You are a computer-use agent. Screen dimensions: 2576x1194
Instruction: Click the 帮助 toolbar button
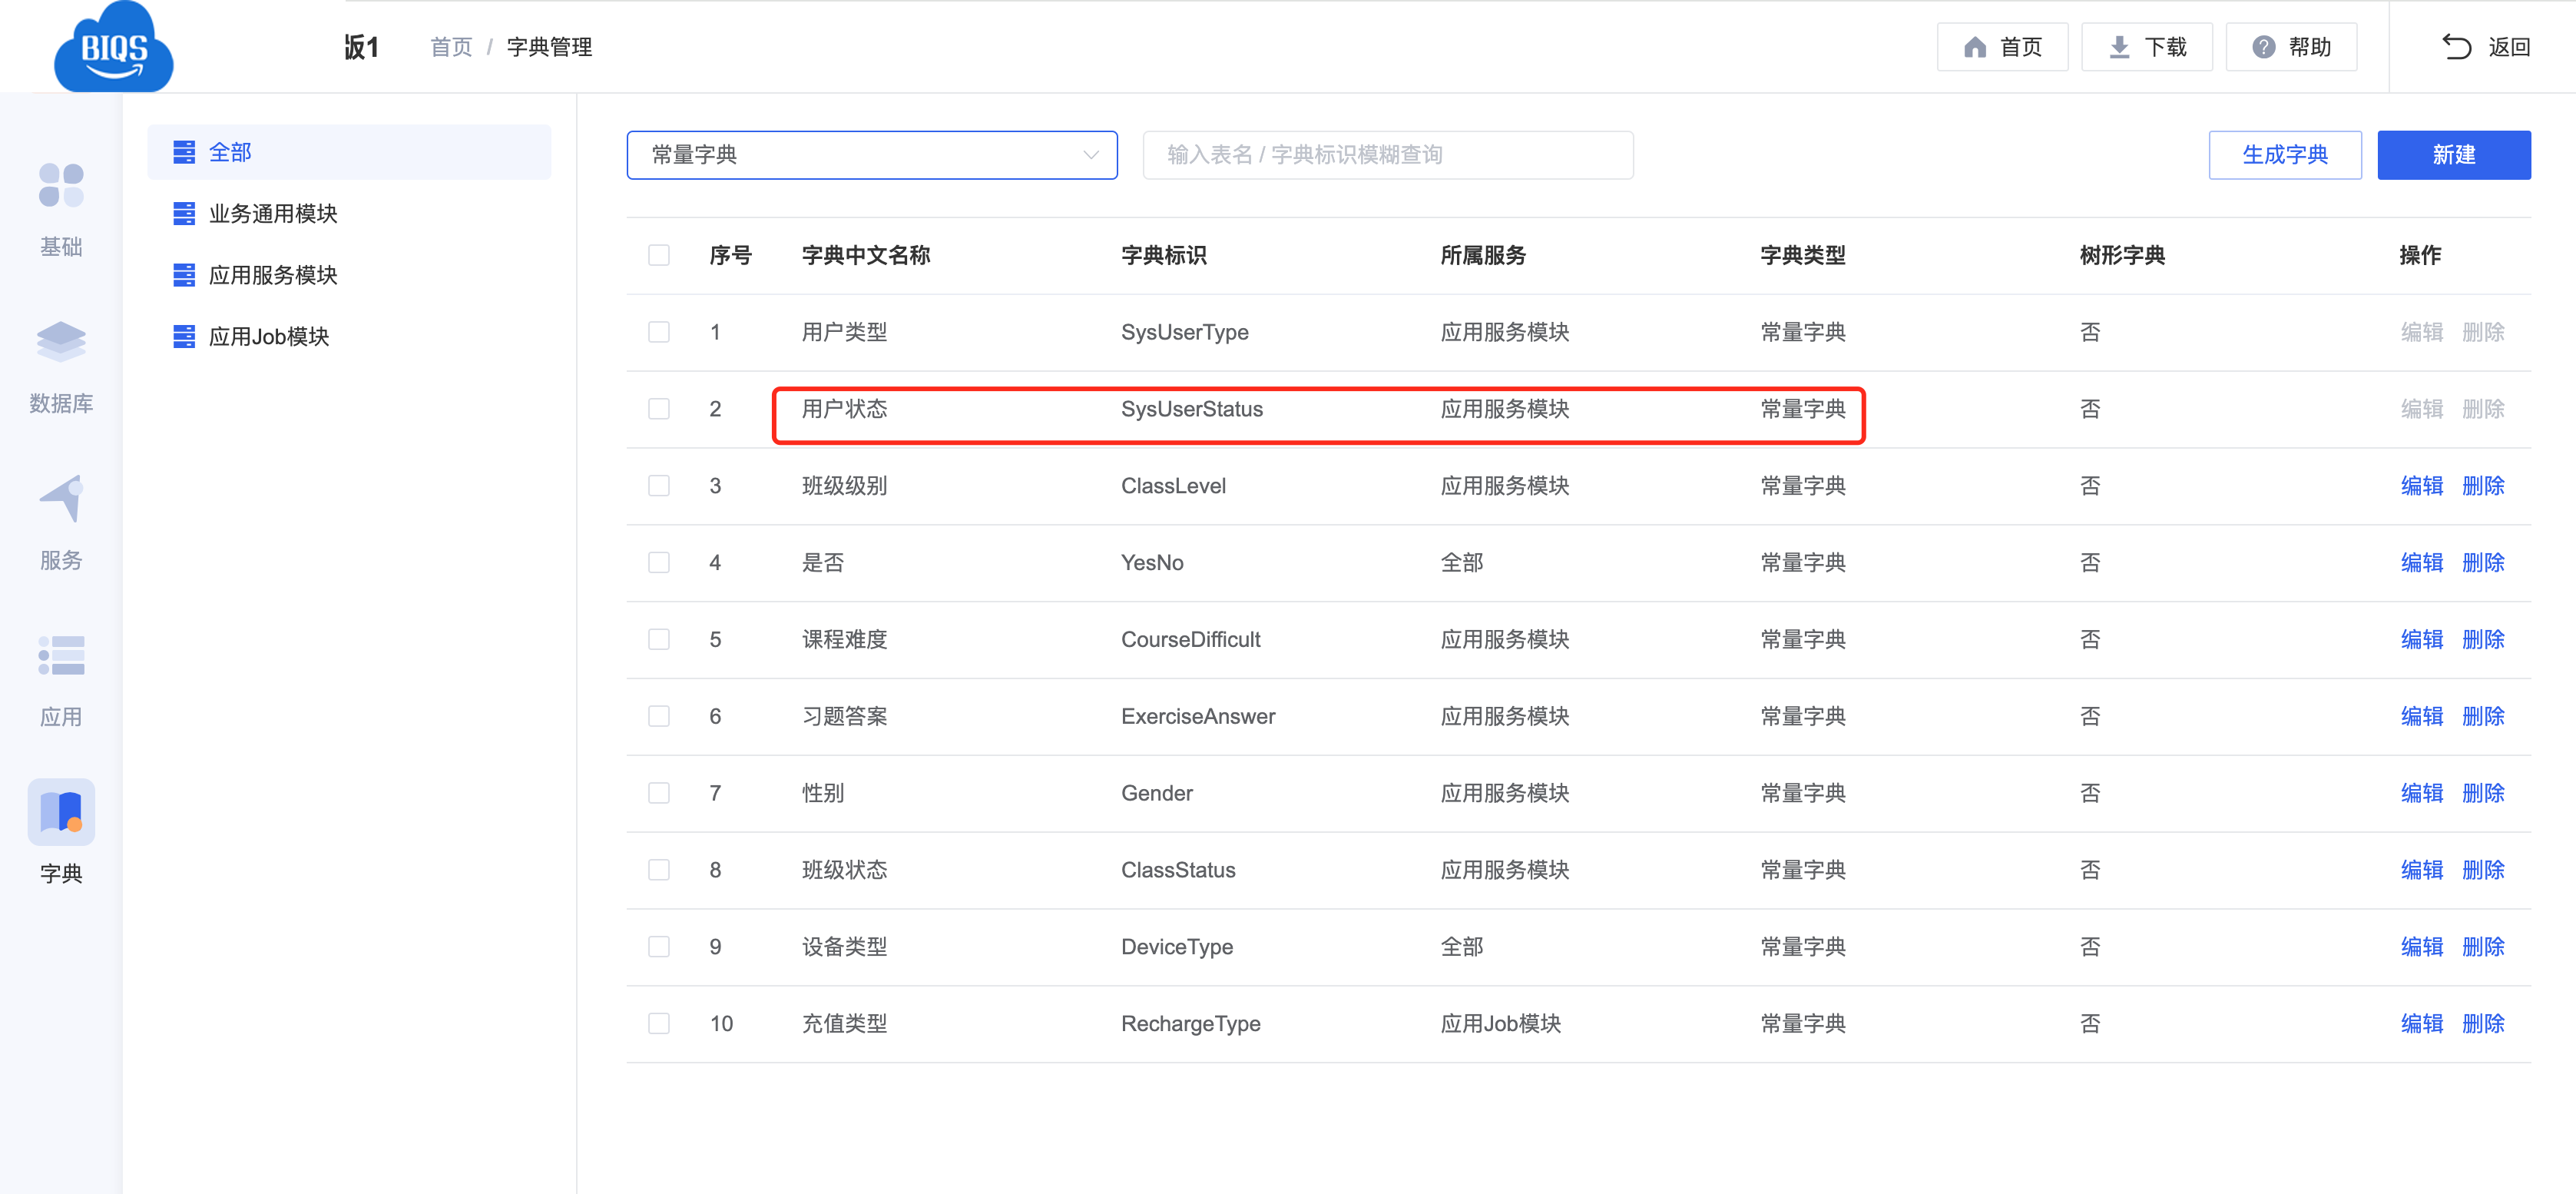pyautogui.click(x=2291, y=47)
